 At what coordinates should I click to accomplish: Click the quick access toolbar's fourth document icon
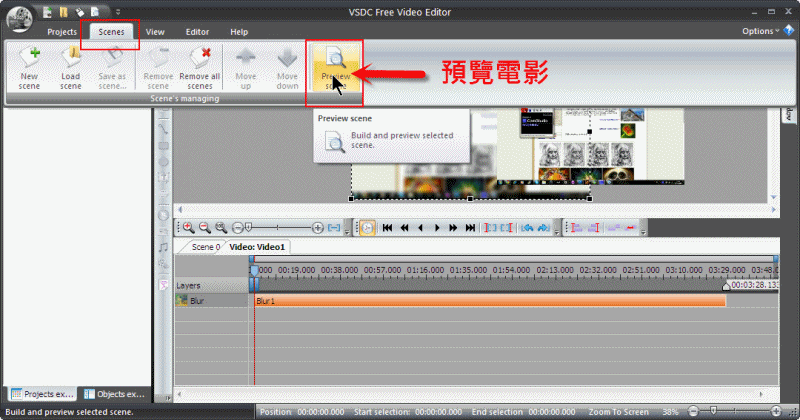95,12
